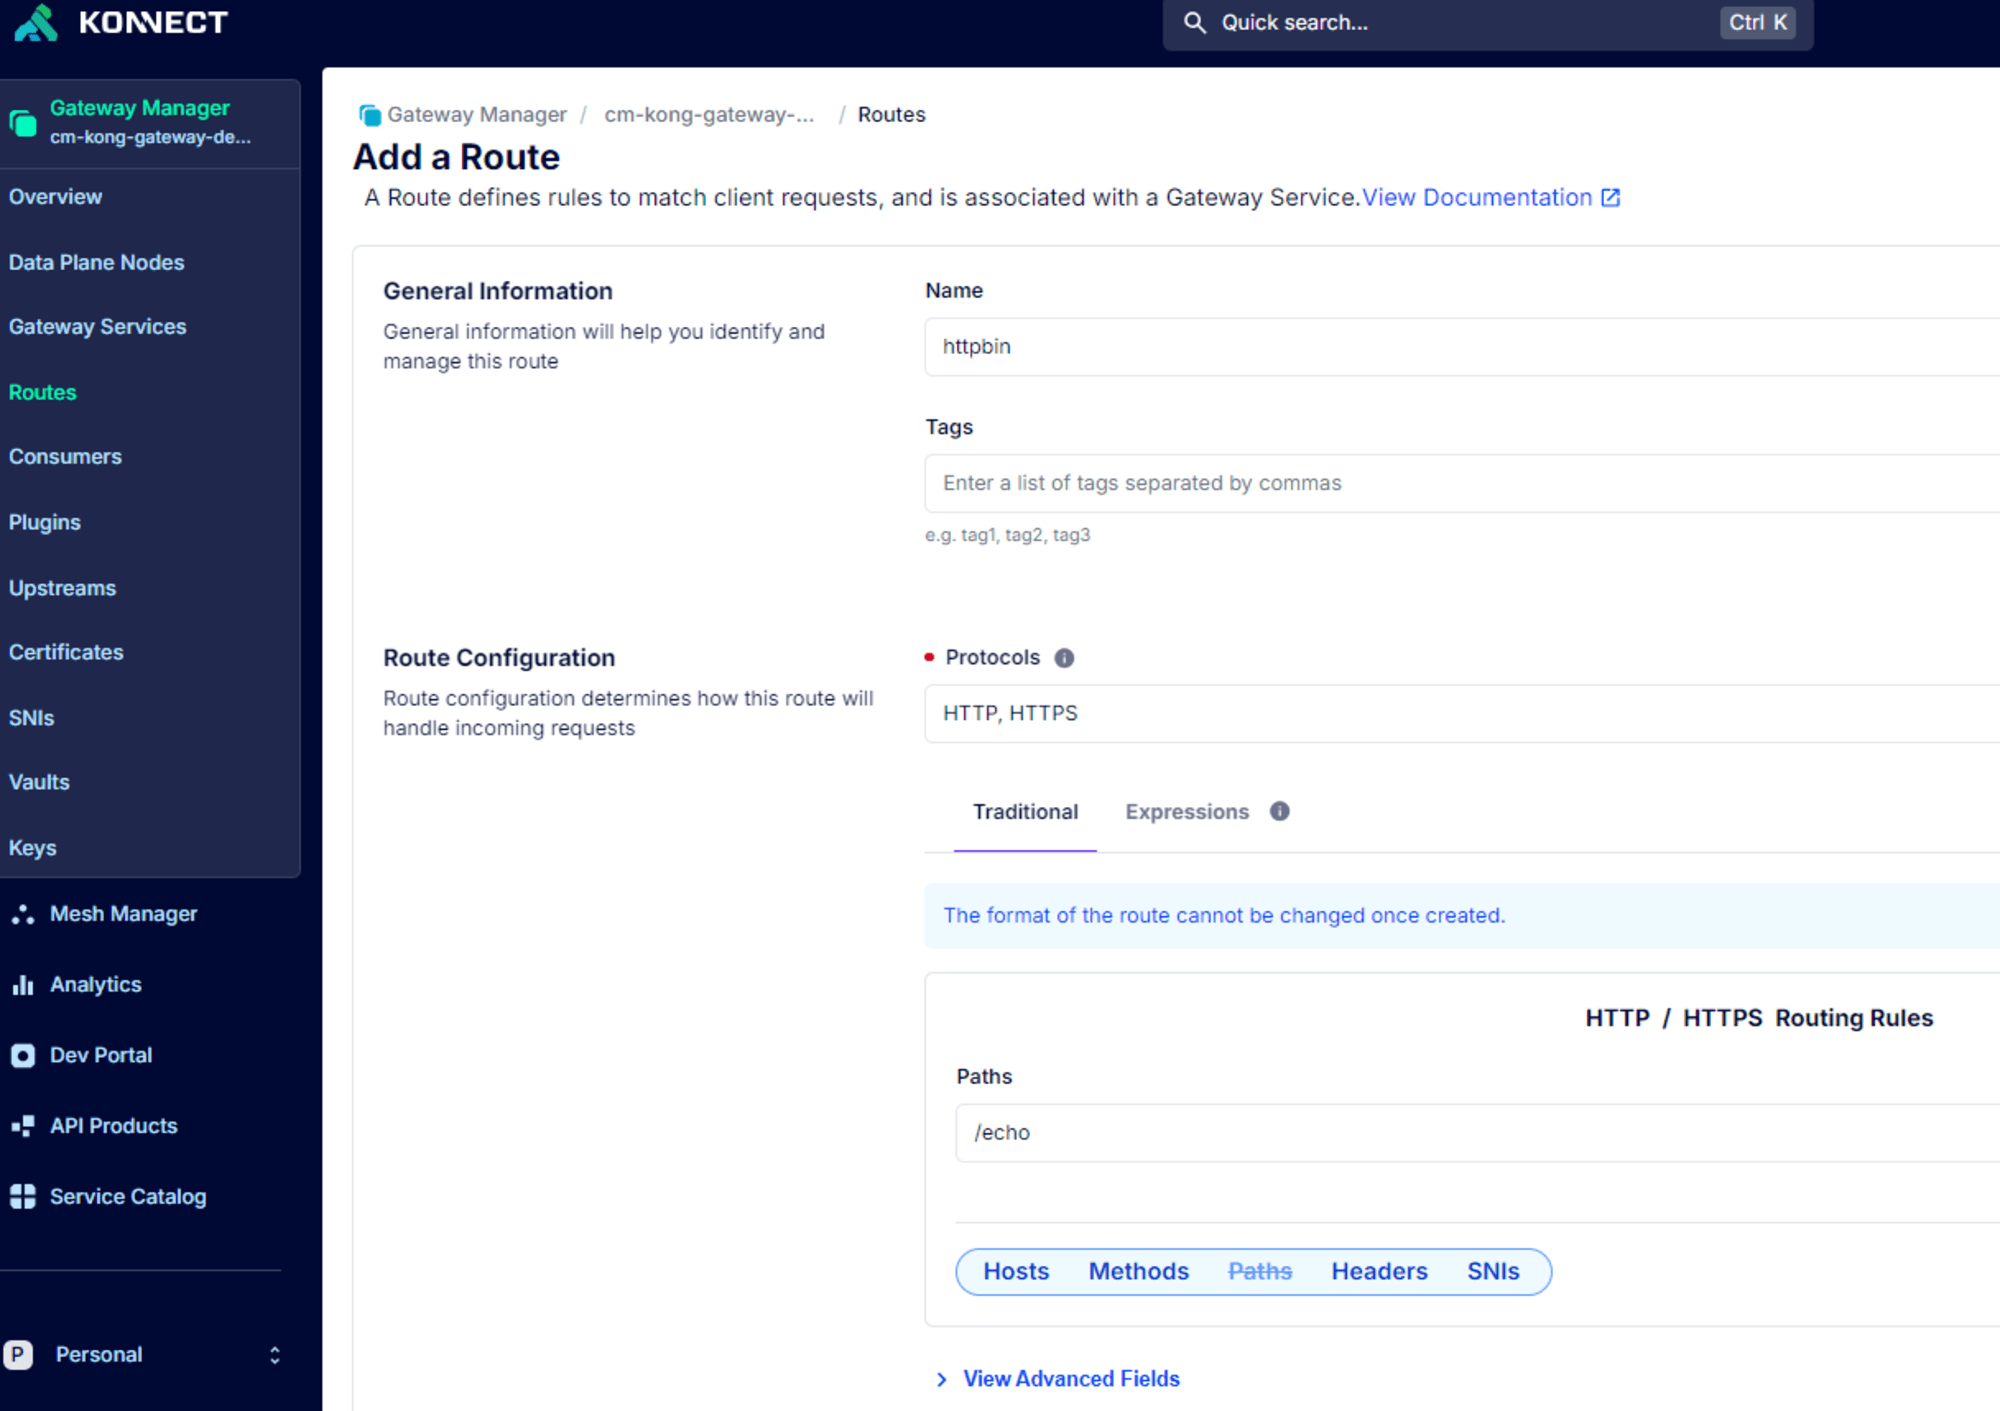
Task: Select the Traditional tab for routing
Action: coord(1024,811)
